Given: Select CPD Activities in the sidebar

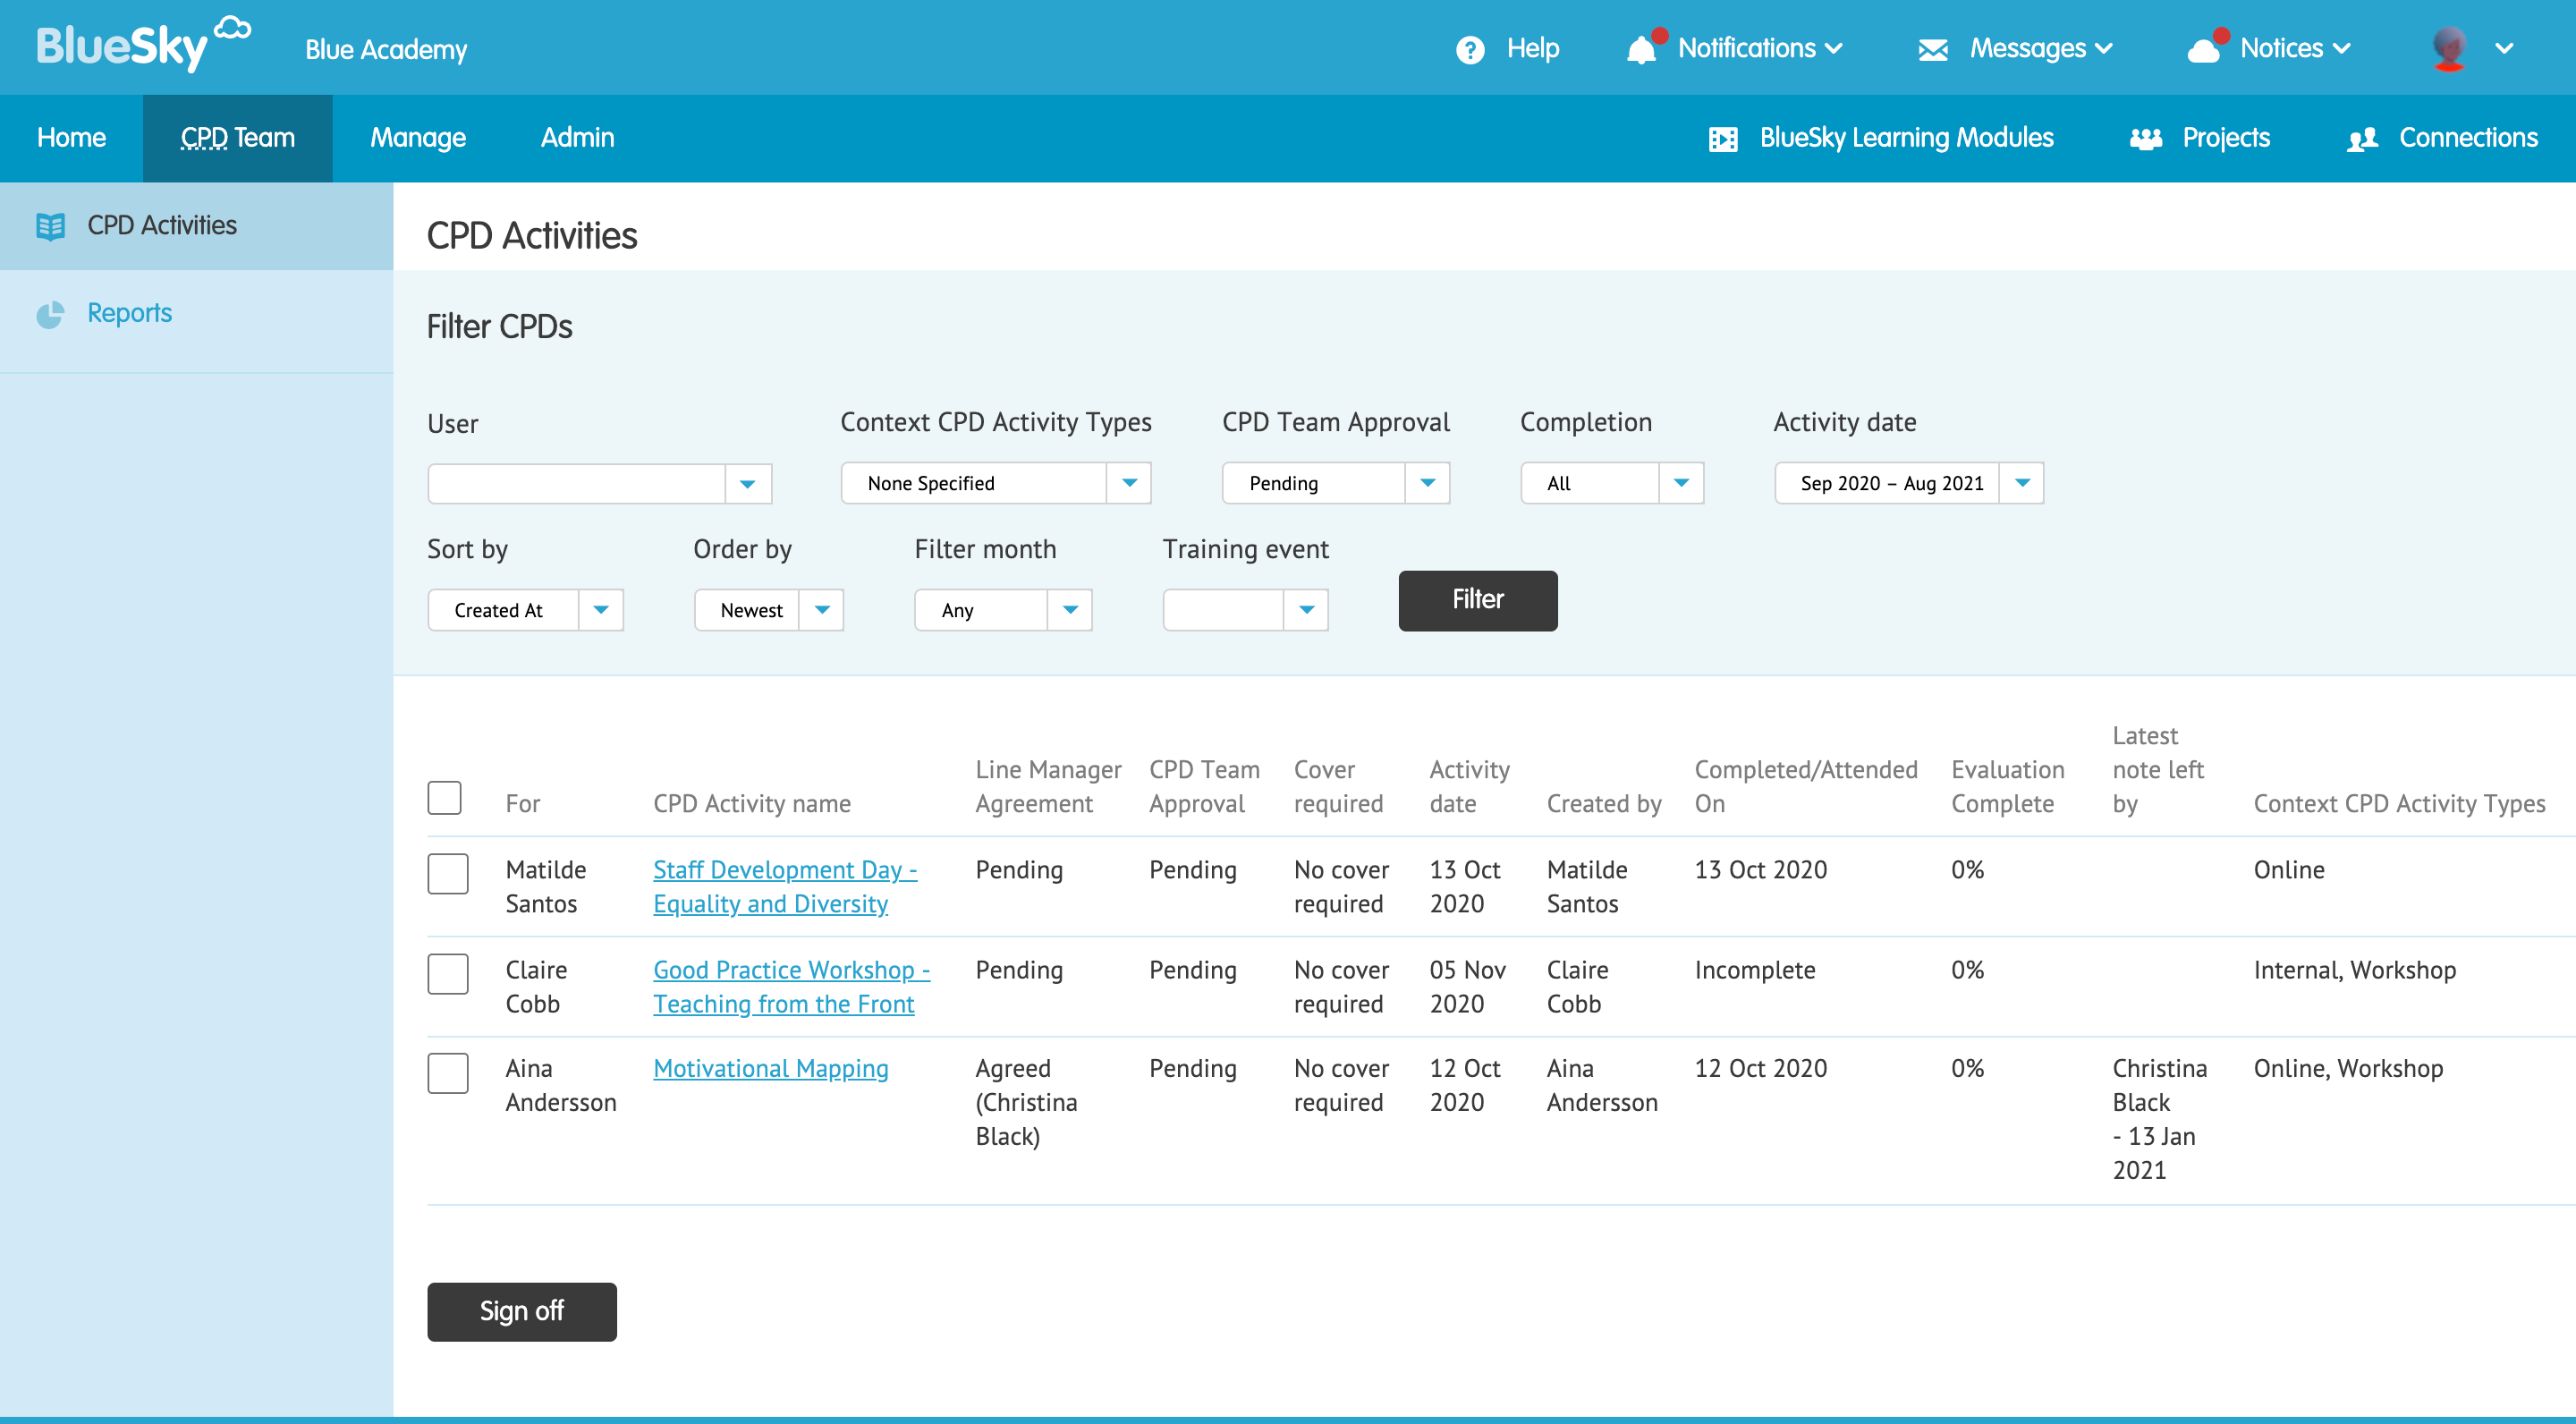Looking at the screenshot, I should (x=197, y=226).
